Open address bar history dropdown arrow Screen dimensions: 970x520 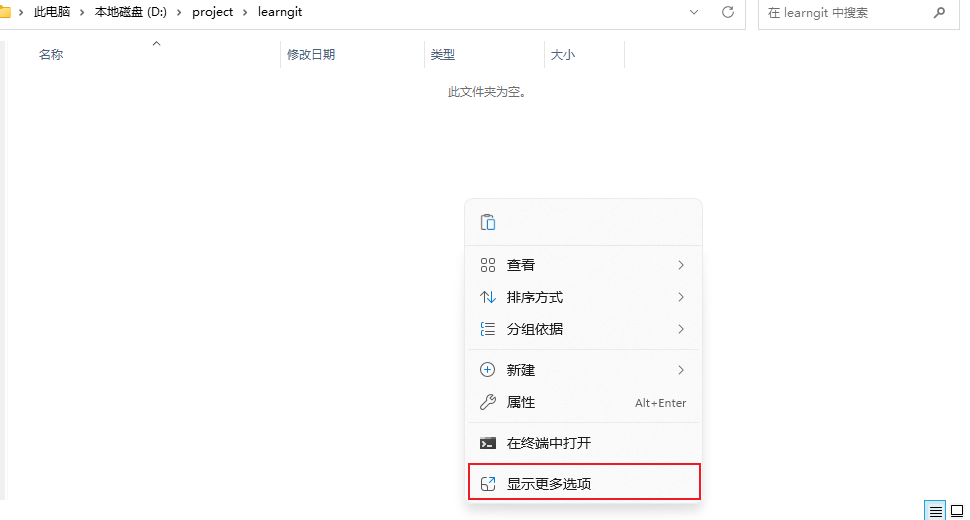695,12
